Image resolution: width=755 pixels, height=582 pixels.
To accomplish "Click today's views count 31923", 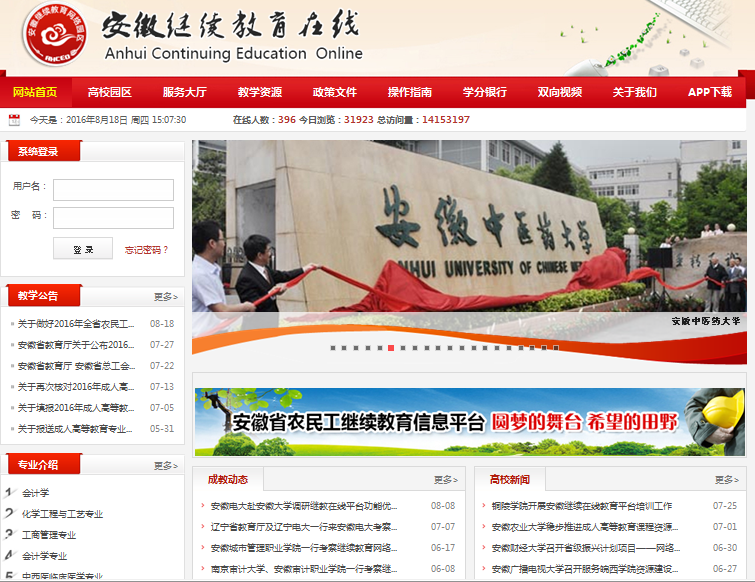I will point(359,120).
